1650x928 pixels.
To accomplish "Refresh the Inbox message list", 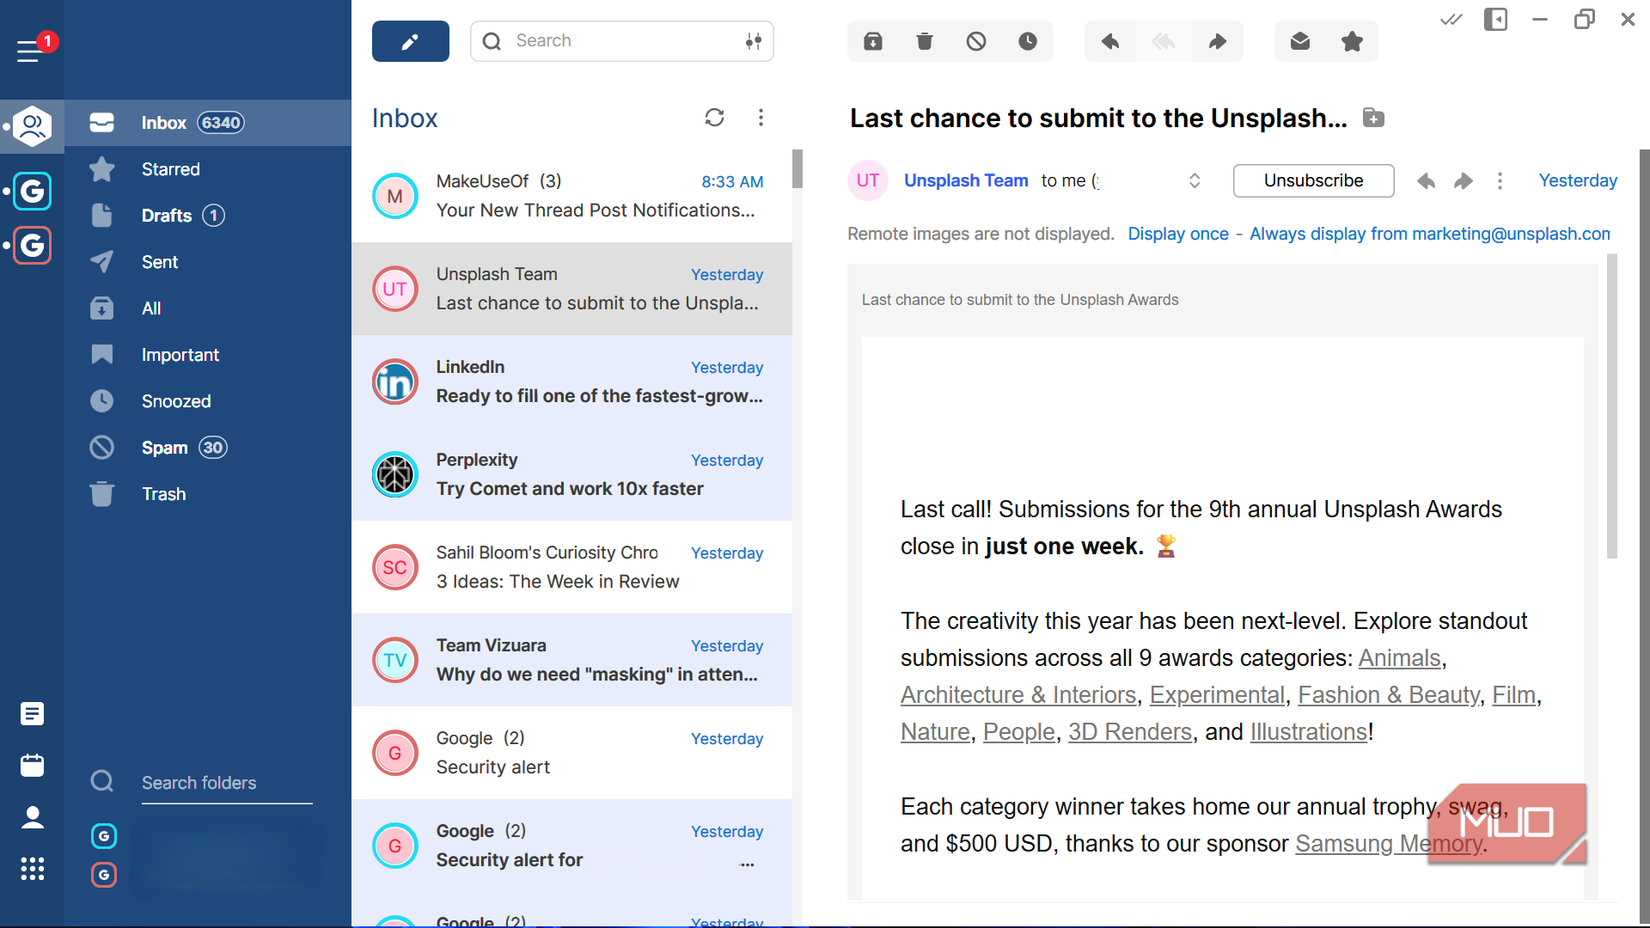I will point(714,117).
